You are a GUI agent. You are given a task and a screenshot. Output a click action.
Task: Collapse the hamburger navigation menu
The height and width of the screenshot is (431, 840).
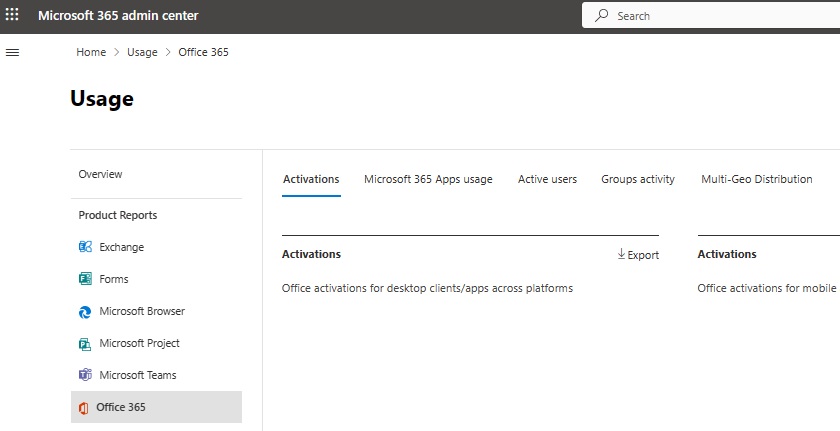[x=13, y=52]
